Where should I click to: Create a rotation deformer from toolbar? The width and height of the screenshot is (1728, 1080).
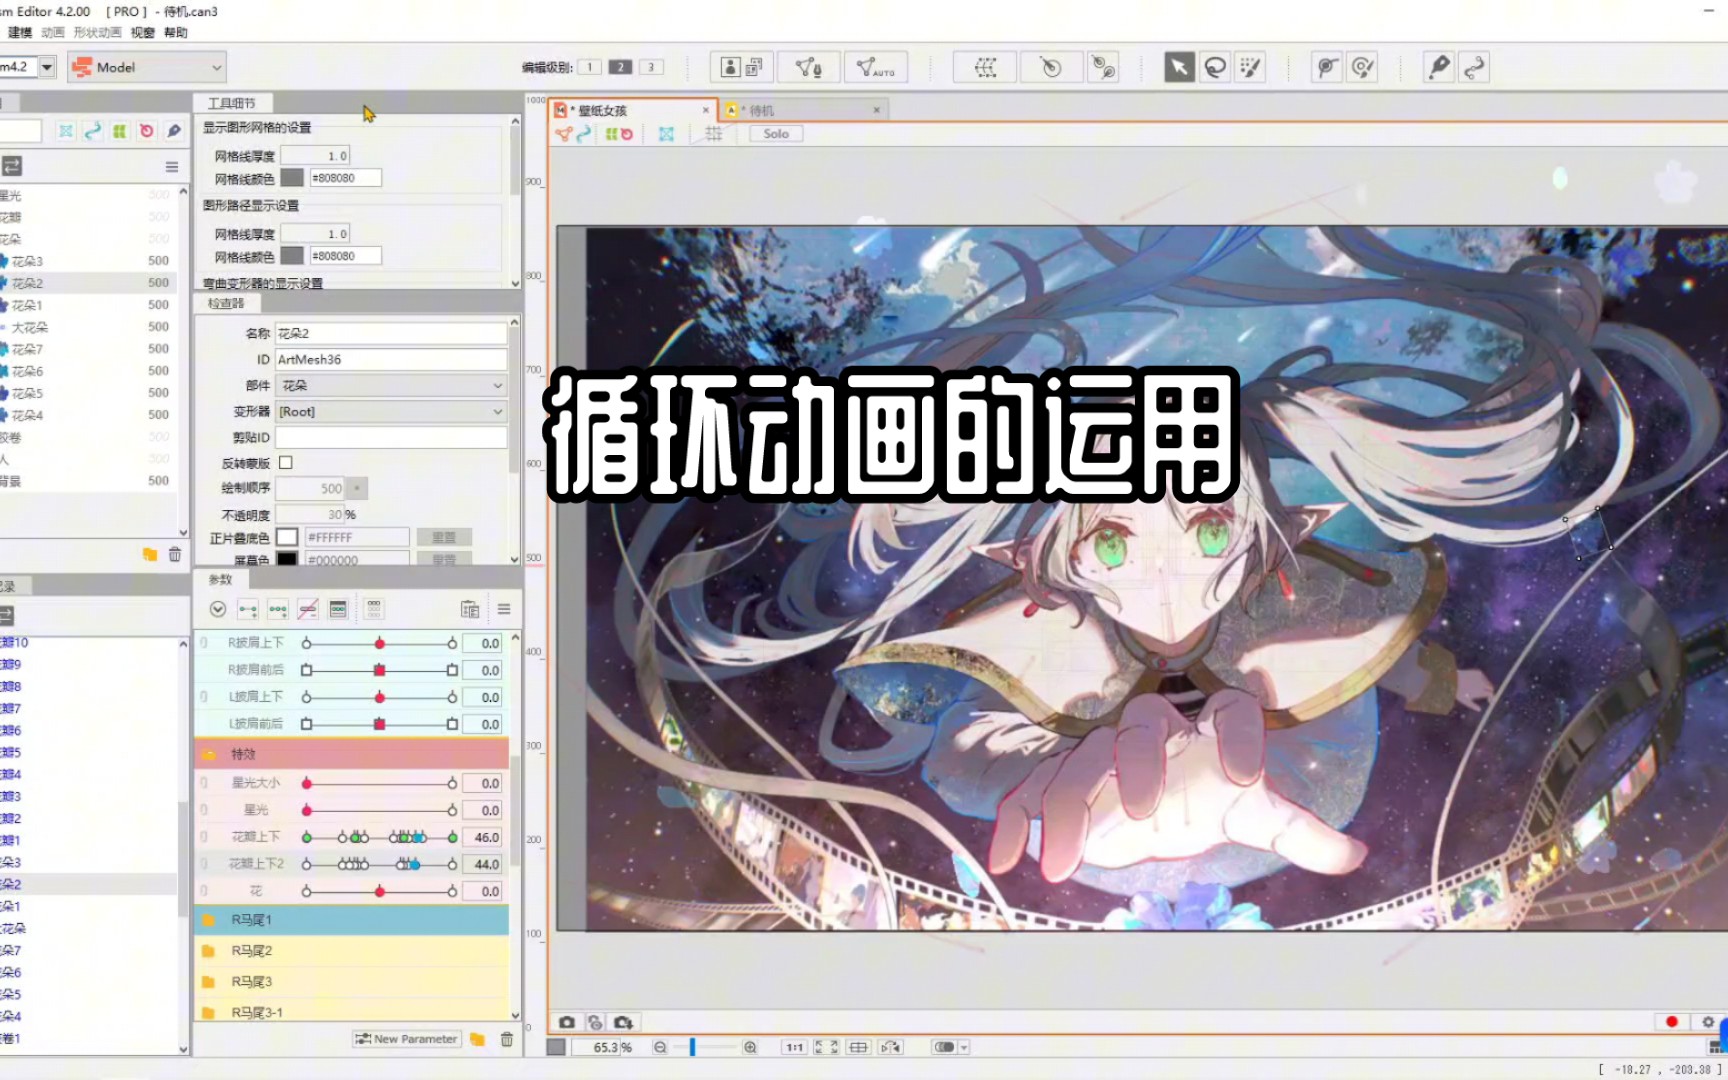[x=1050, y=67]
